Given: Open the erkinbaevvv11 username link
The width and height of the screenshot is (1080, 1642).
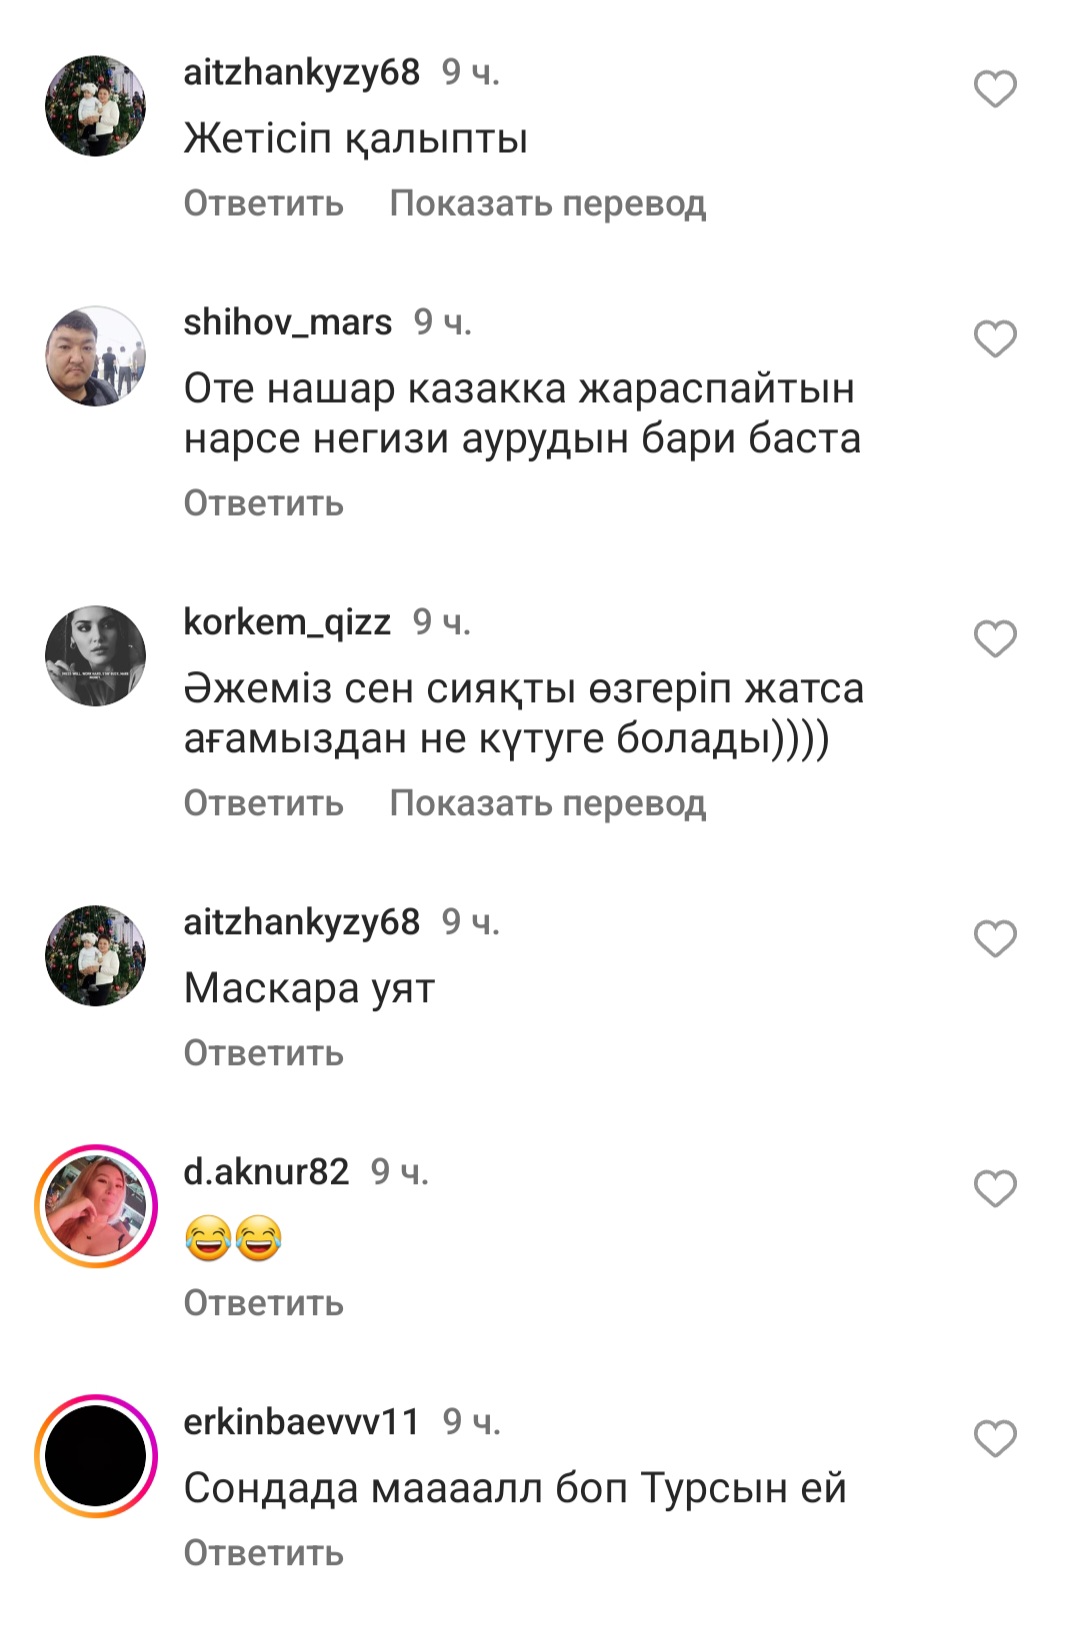Looking at the screenshot, I should [302, 1421].
